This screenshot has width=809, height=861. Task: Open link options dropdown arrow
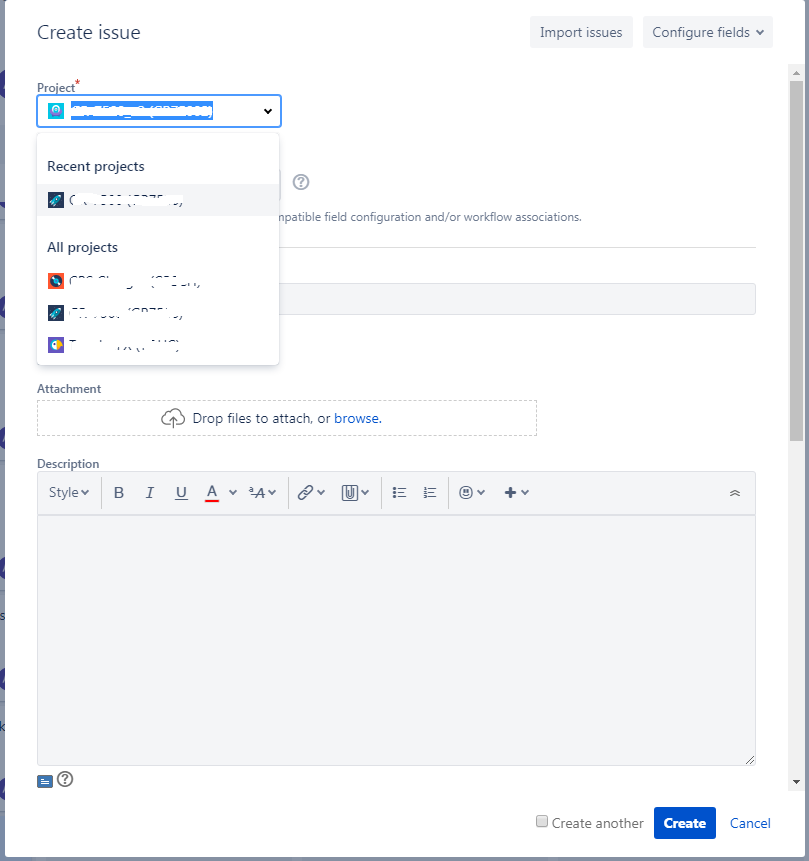pos(321,493)
